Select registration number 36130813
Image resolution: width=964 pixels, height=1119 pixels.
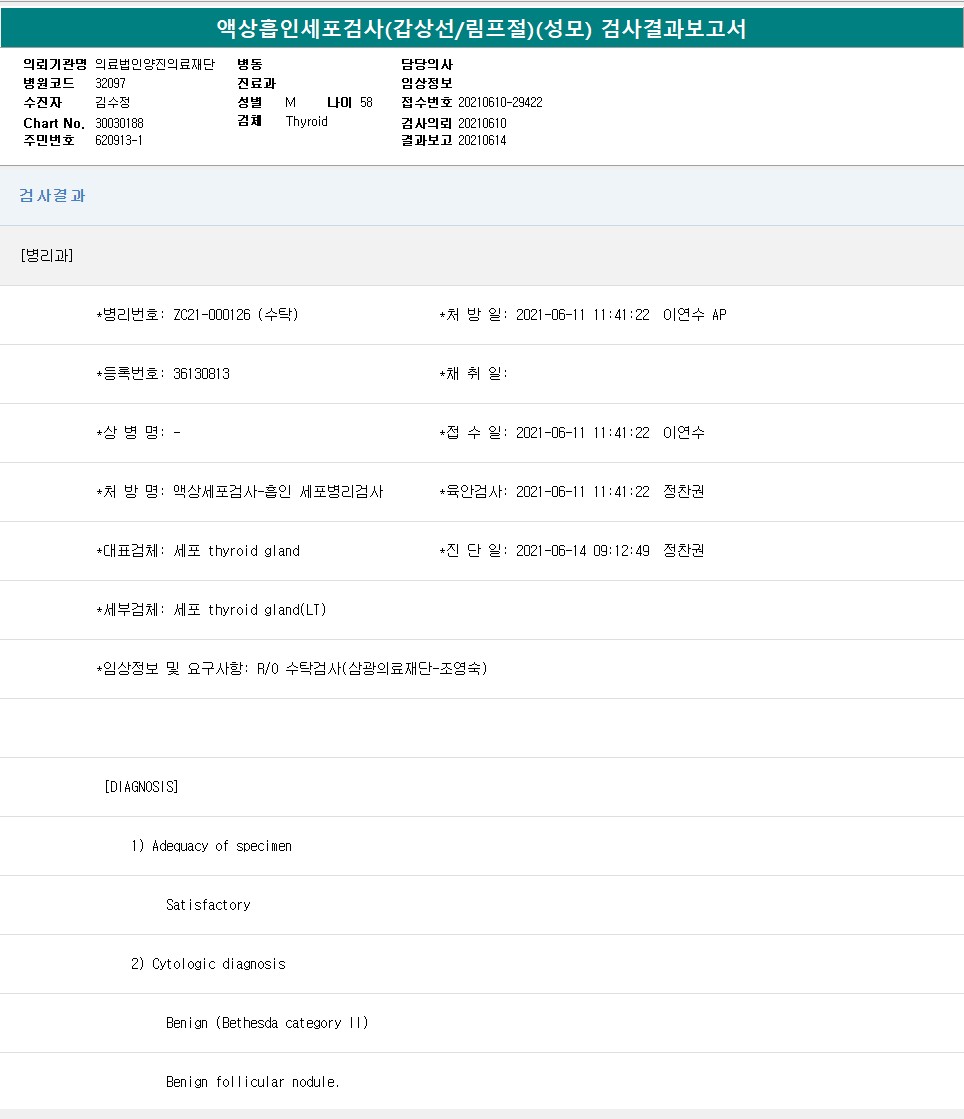pyautogui.click(x=201, y=374)
